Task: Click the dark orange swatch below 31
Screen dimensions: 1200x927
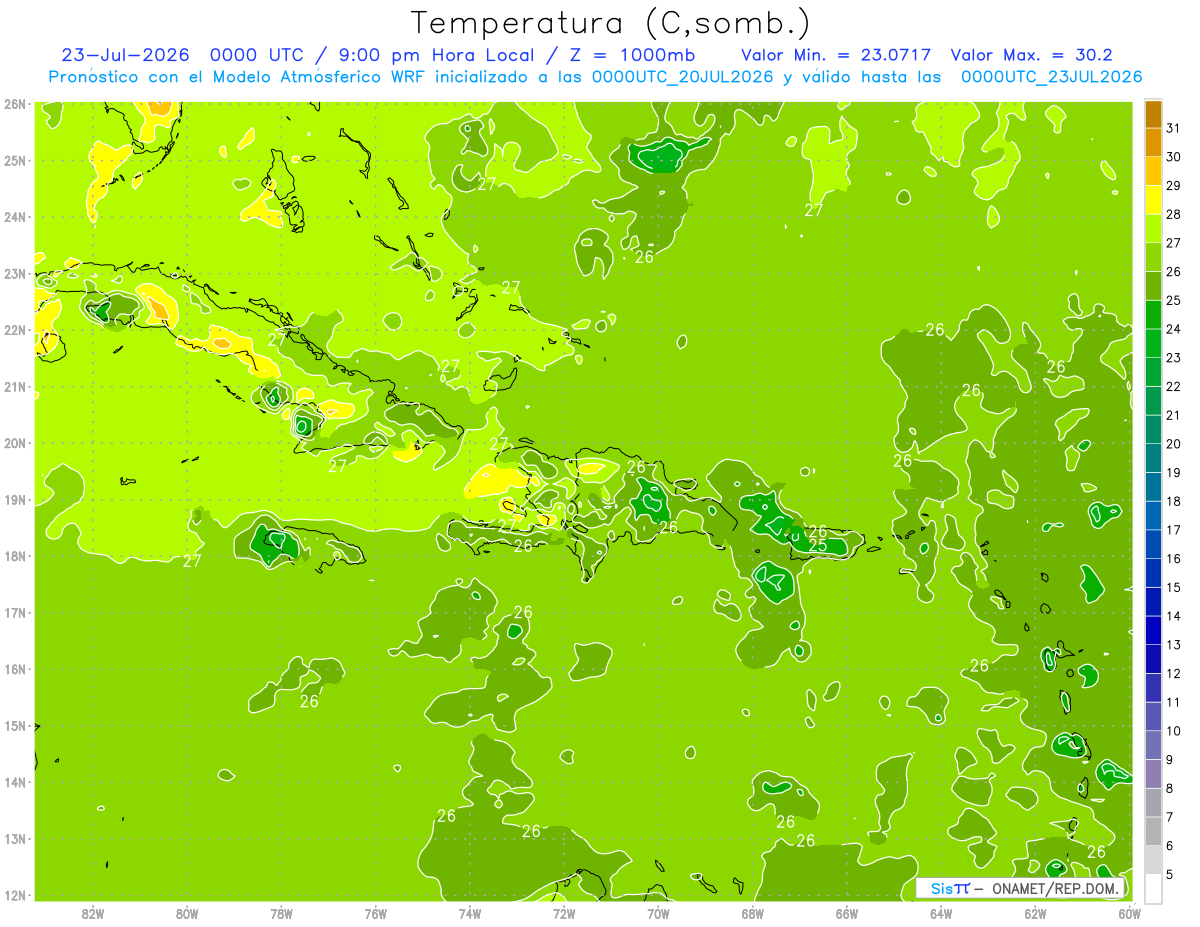Action: [1153, 143]
